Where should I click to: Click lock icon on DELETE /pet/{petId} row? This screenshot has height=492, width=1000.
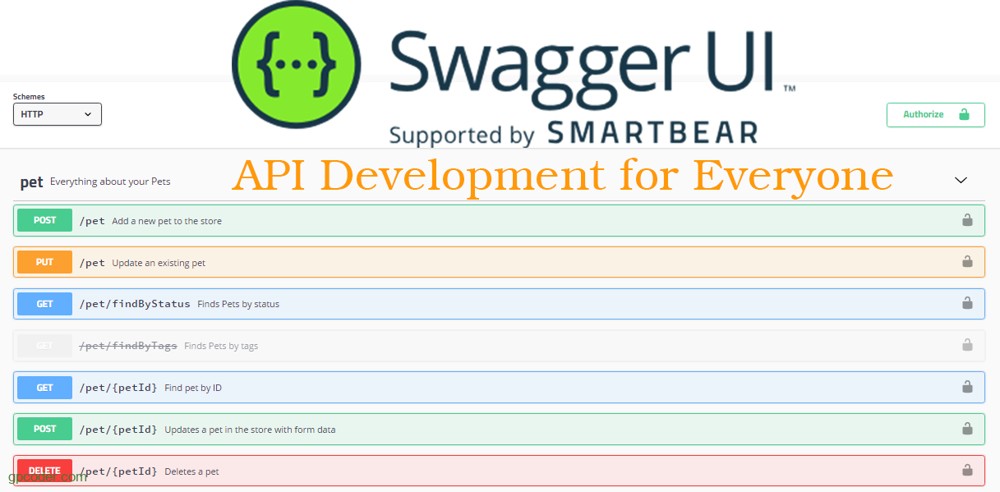coord(967,470)
